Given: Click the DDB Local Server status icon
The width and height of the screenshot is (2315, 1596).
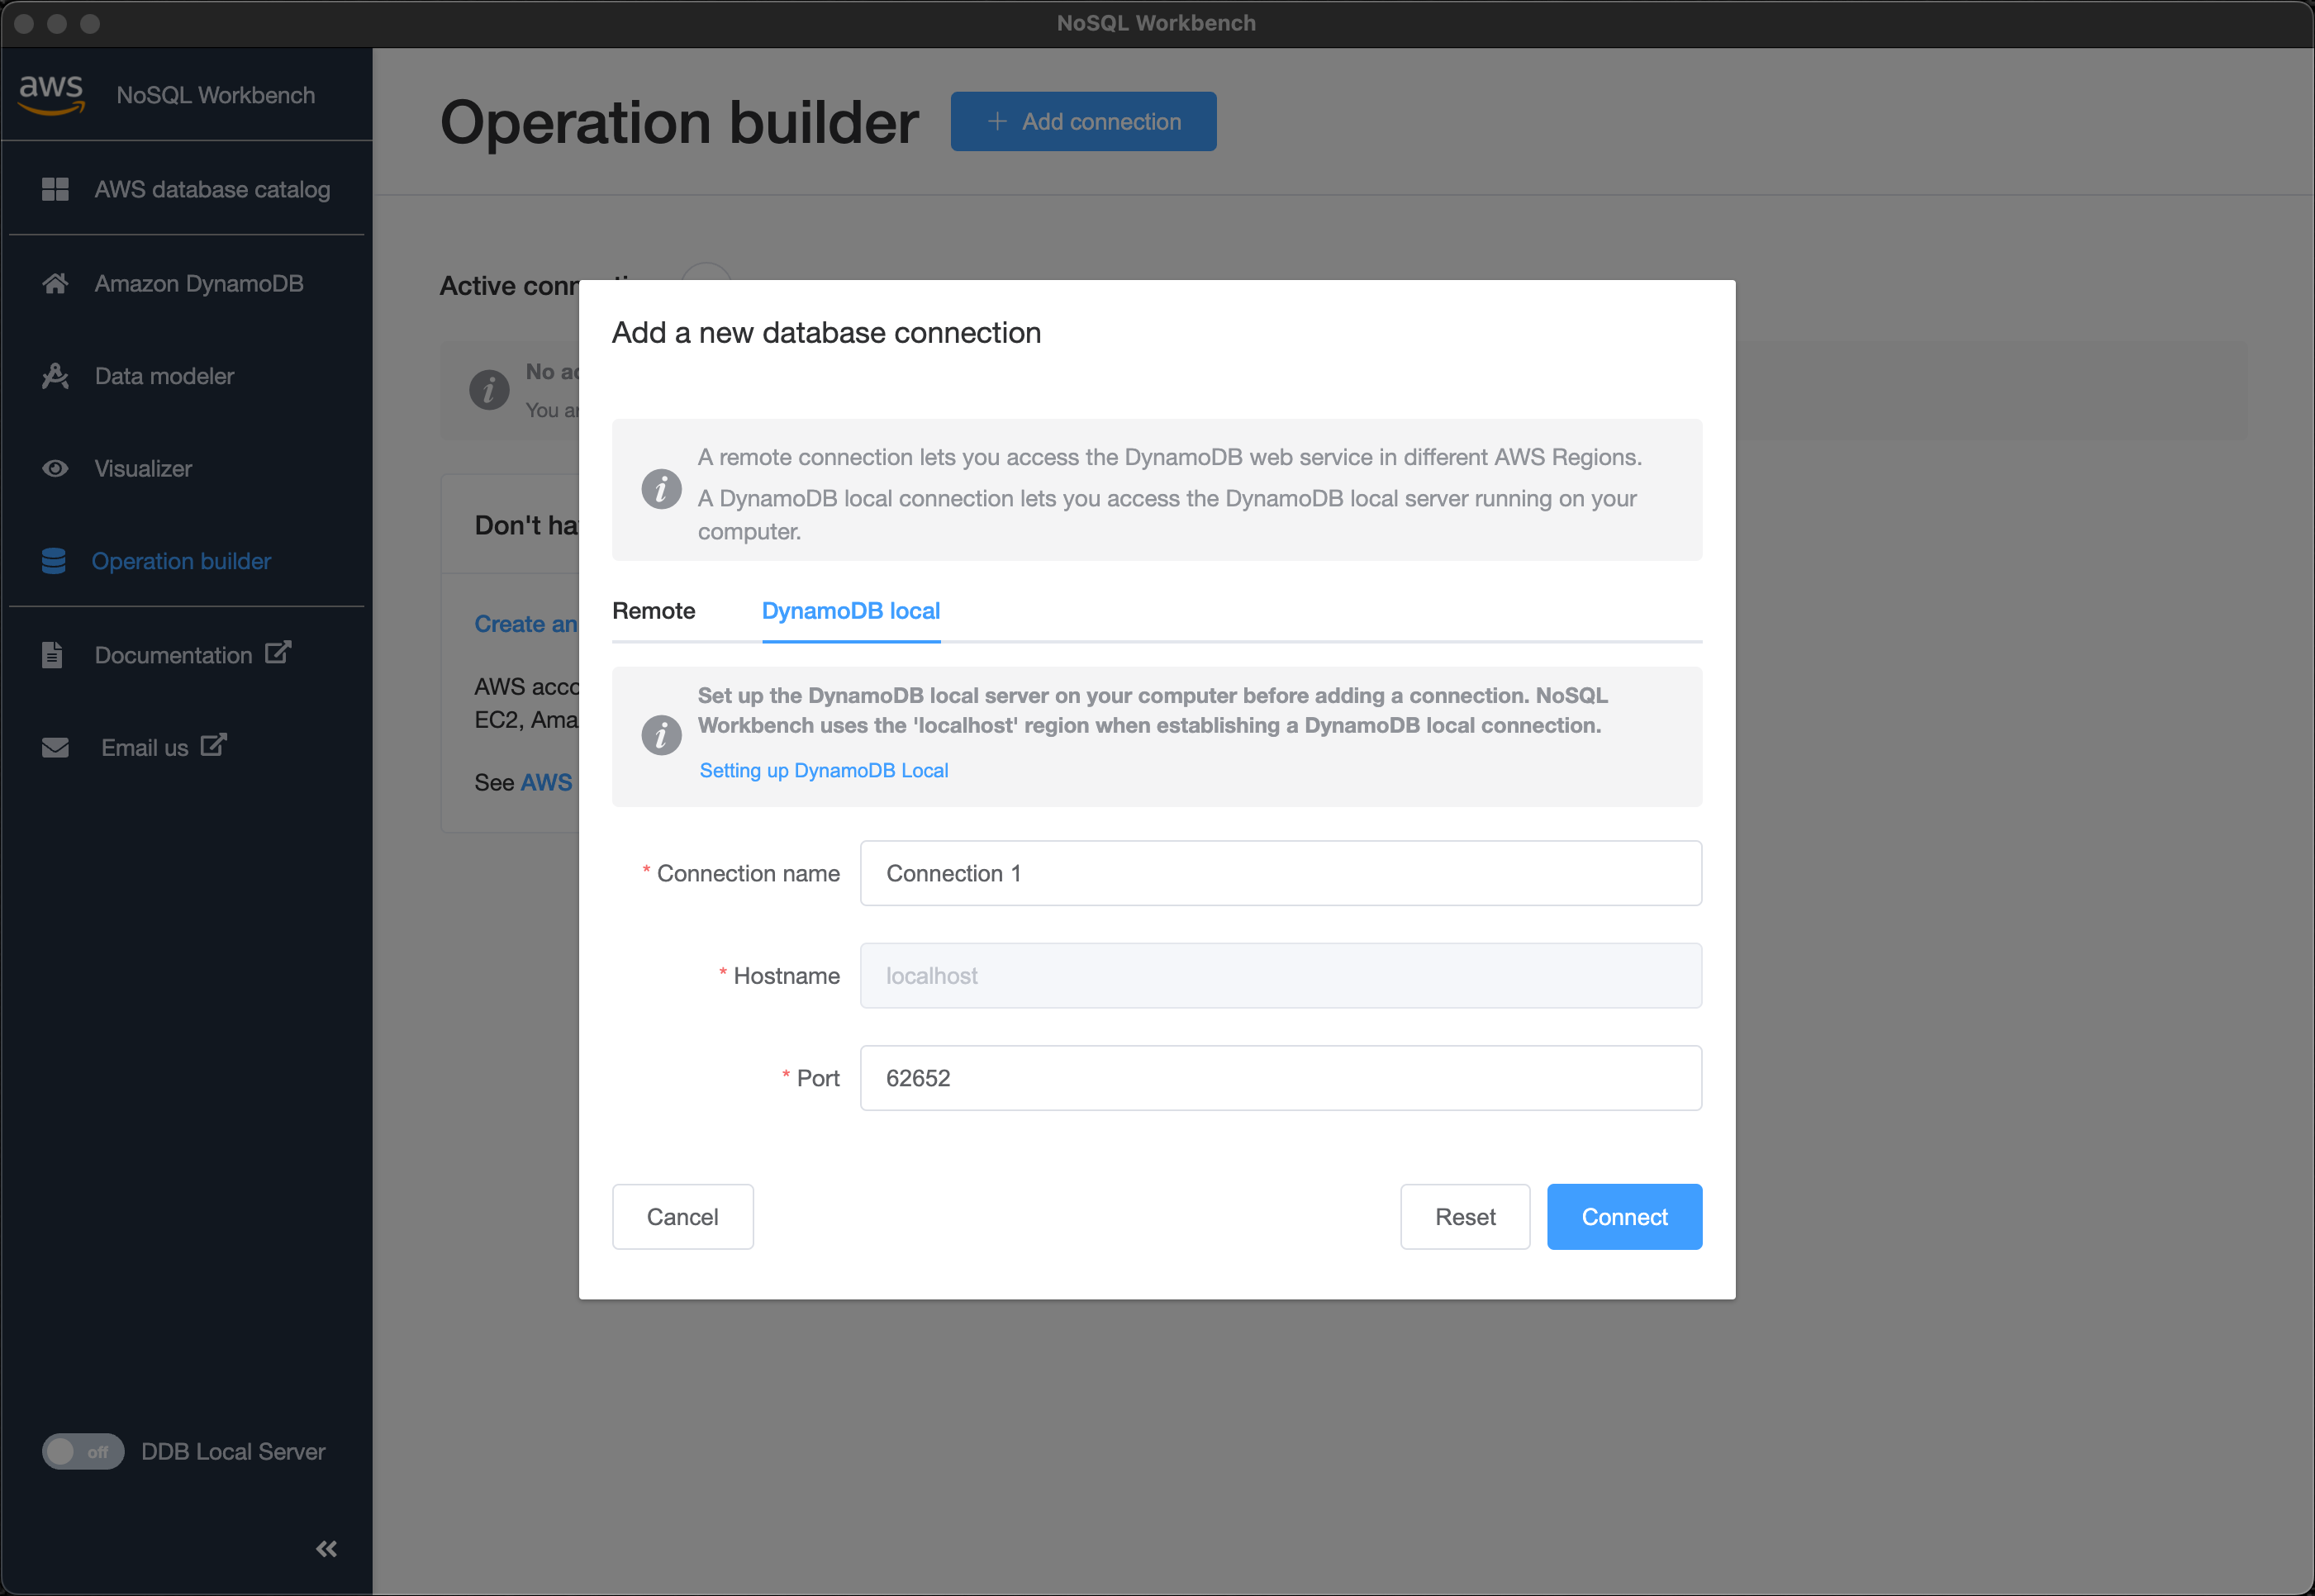Looking at the screenshot, I should [83, 1450].
